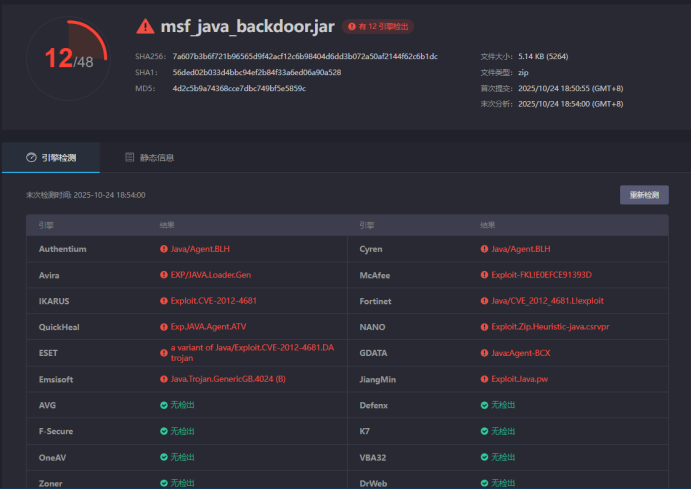Click the red alert icon in the NANO row

click(x=484, y=327)
